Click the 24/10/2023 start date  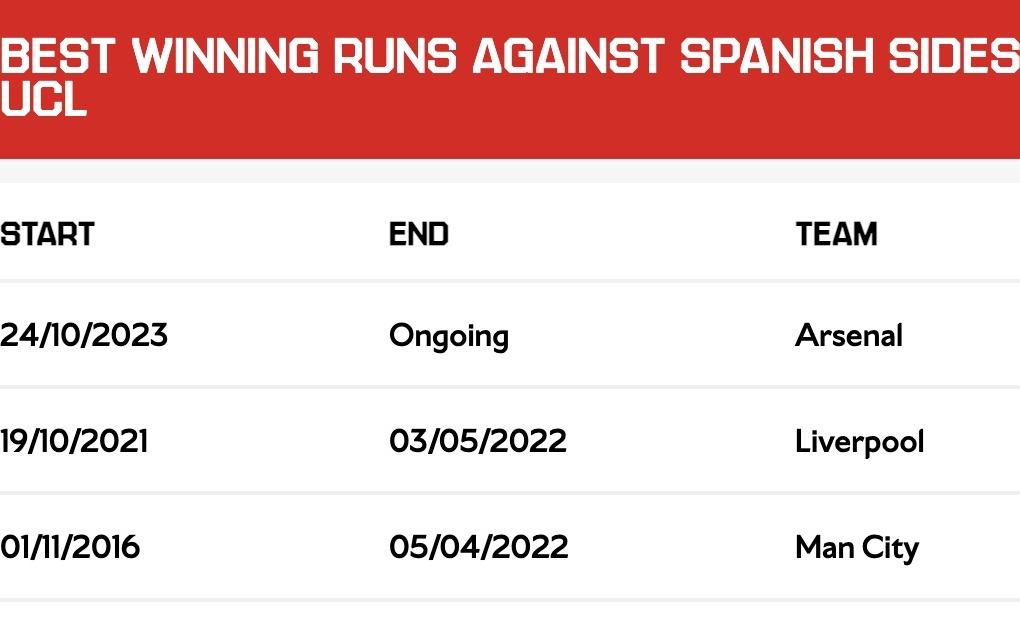[x=84, y=335]
